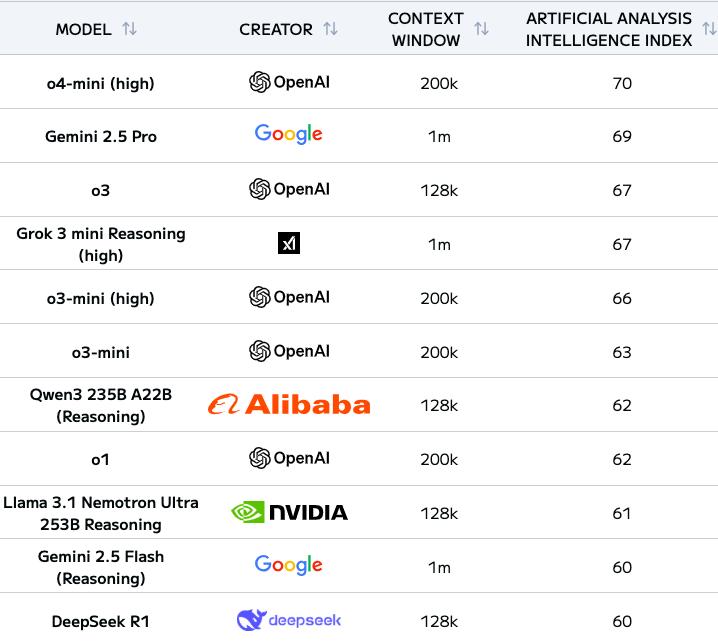Click the Google logo beside Gemini 2.5 Flash
The image size is (718, 643).
point(288,565)
